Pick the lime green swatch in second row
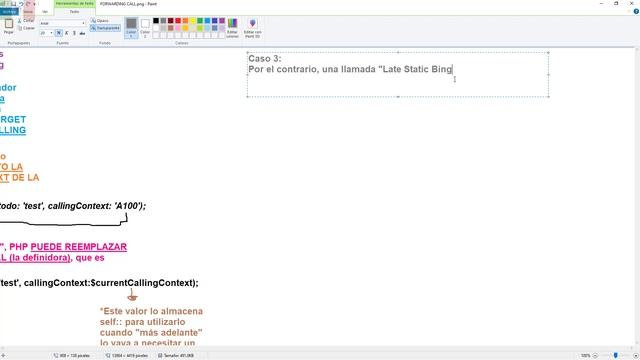 pos(200,28)
